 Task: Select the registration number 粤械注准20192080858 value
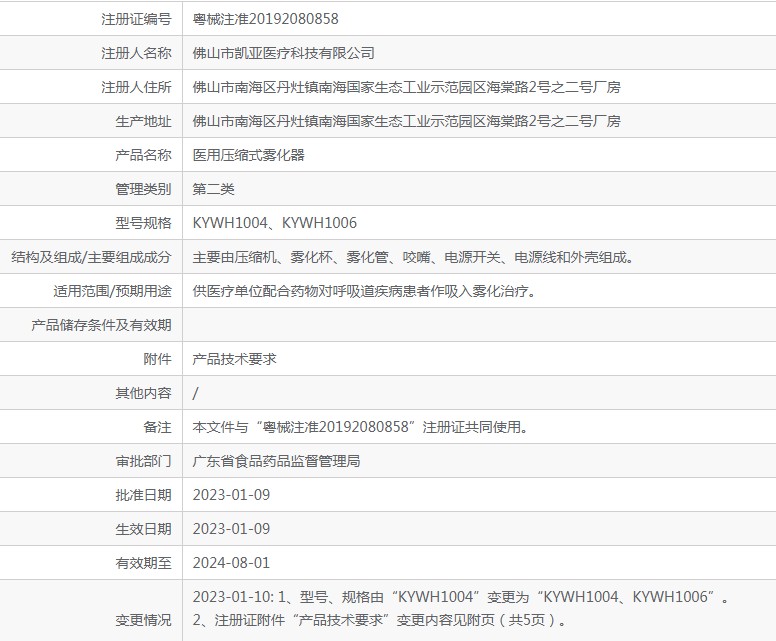(x=265, y=19)
